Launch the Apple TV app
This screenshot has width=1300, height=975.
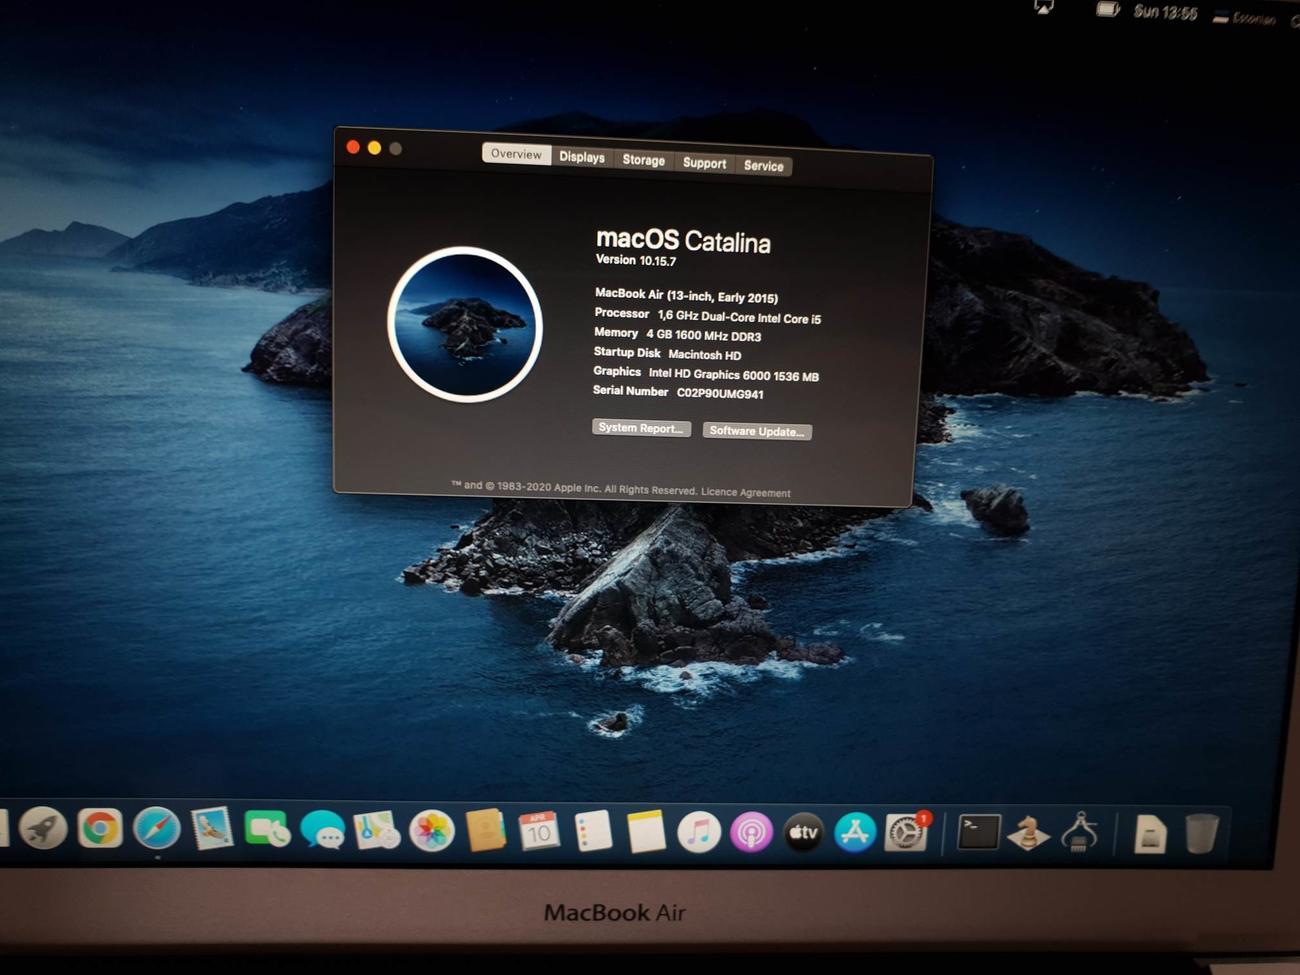tap(803, 833)
